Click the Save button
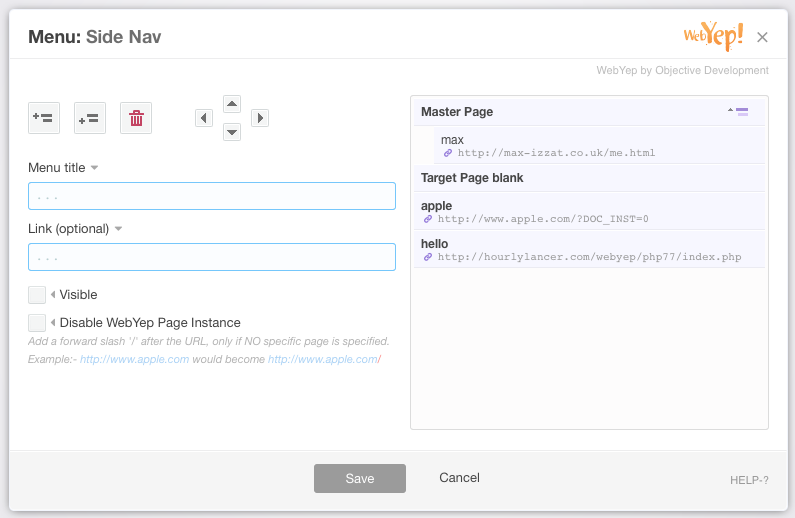 [360, 478]
